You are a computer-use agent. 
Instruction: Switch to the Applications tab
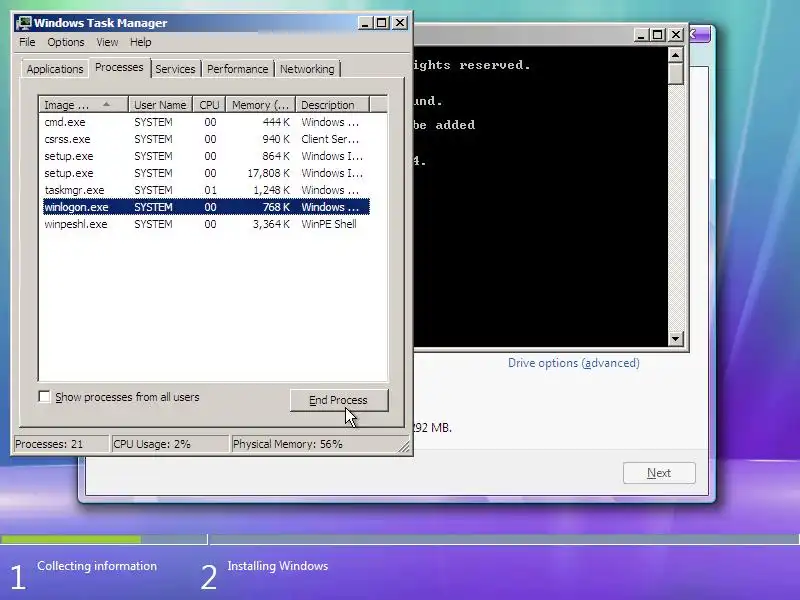[x=55, y=69]
